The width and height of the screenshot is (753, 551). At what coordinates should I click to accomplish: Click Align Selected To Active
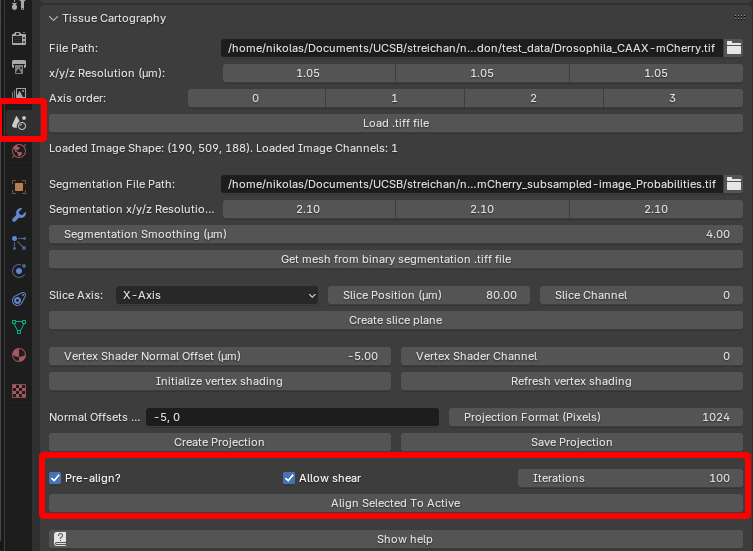coord(396,503)
